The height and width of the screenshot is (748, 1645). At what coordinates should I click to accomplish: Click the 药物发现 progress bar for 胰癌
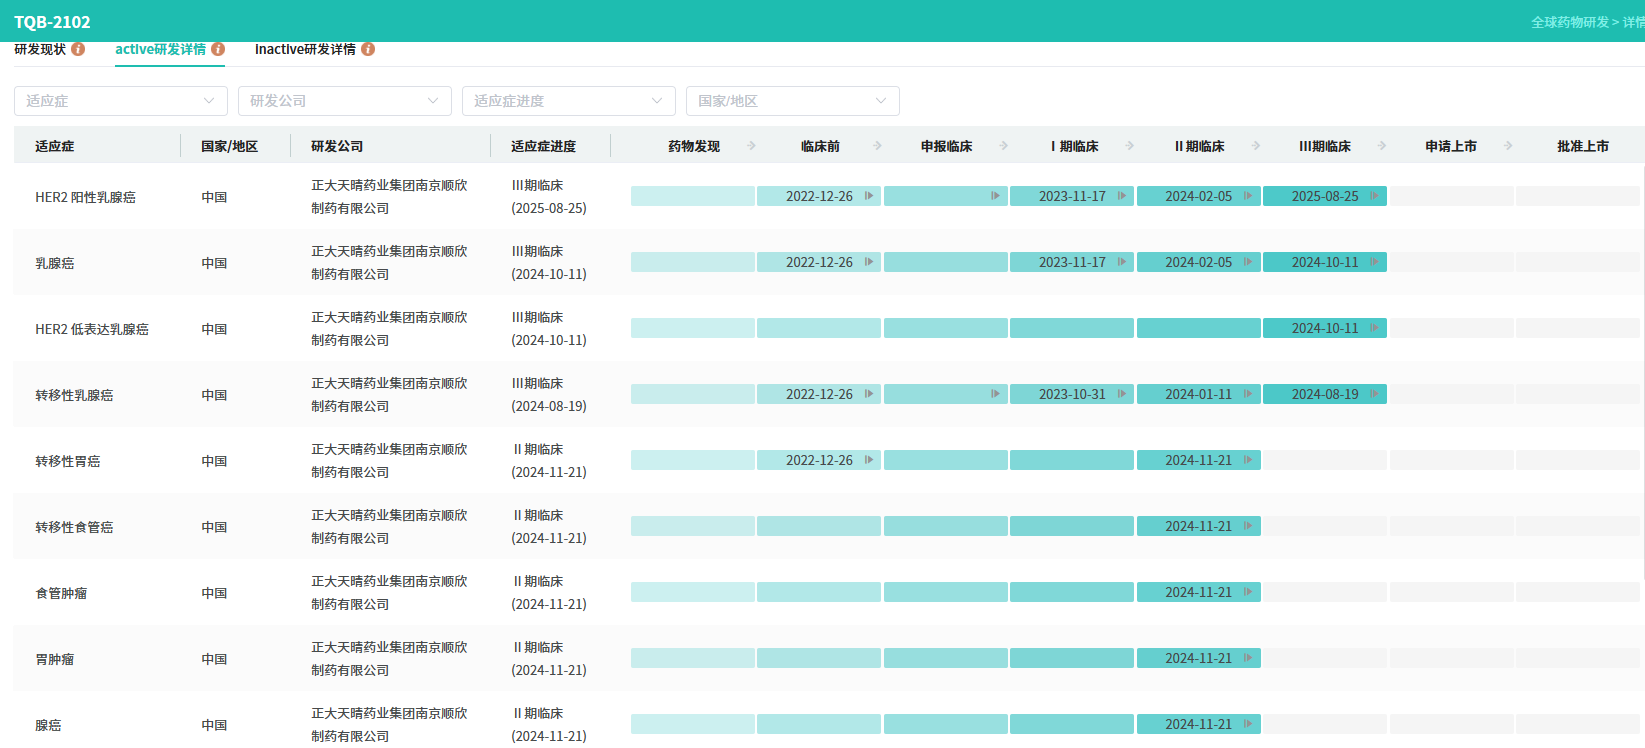(x=692, y=724)
